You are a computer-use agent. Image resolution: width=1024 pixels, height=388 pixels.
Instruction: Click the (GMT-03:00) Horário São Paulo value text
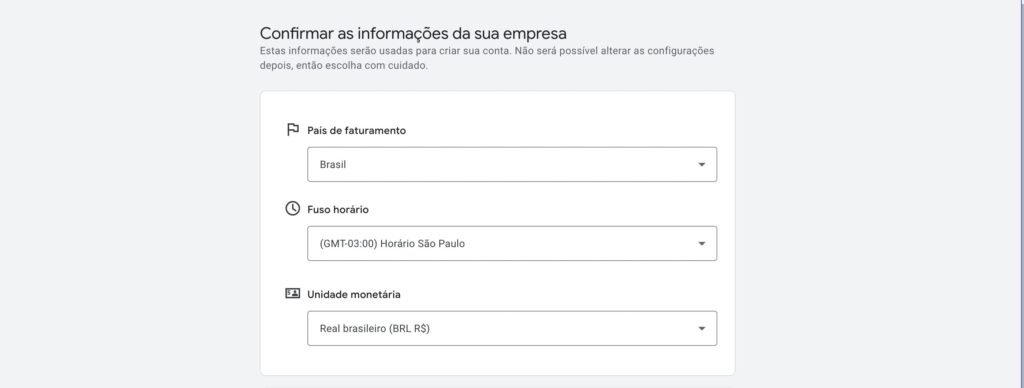[392, 244]
